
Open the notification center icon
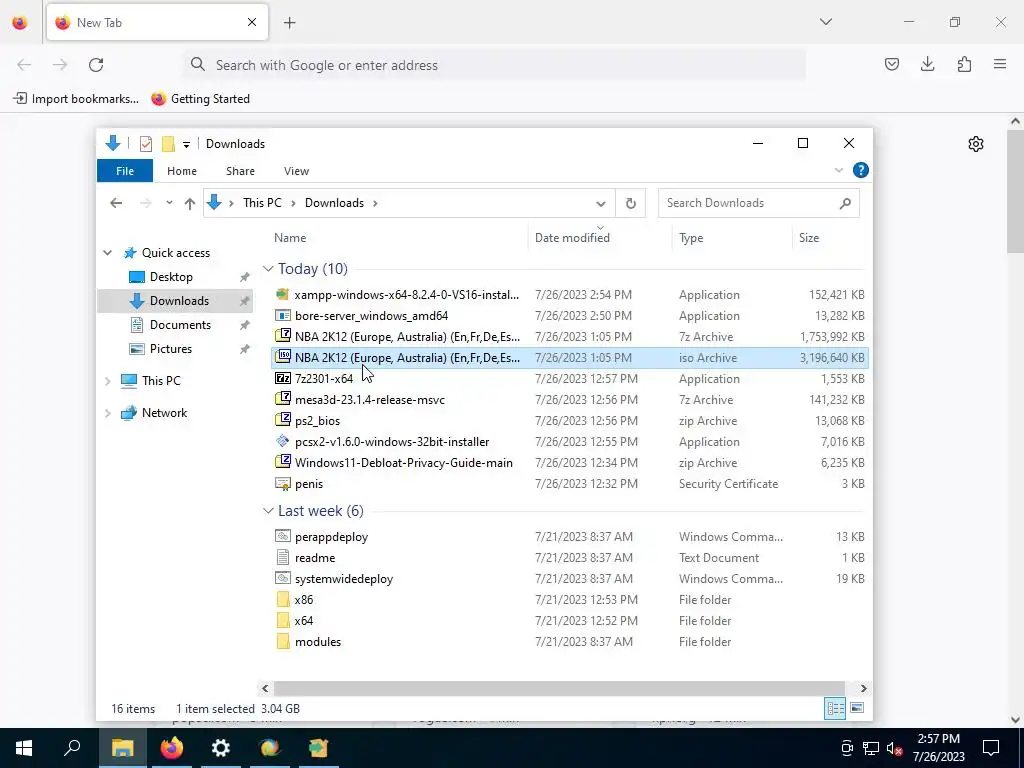(x=991, y=748)
